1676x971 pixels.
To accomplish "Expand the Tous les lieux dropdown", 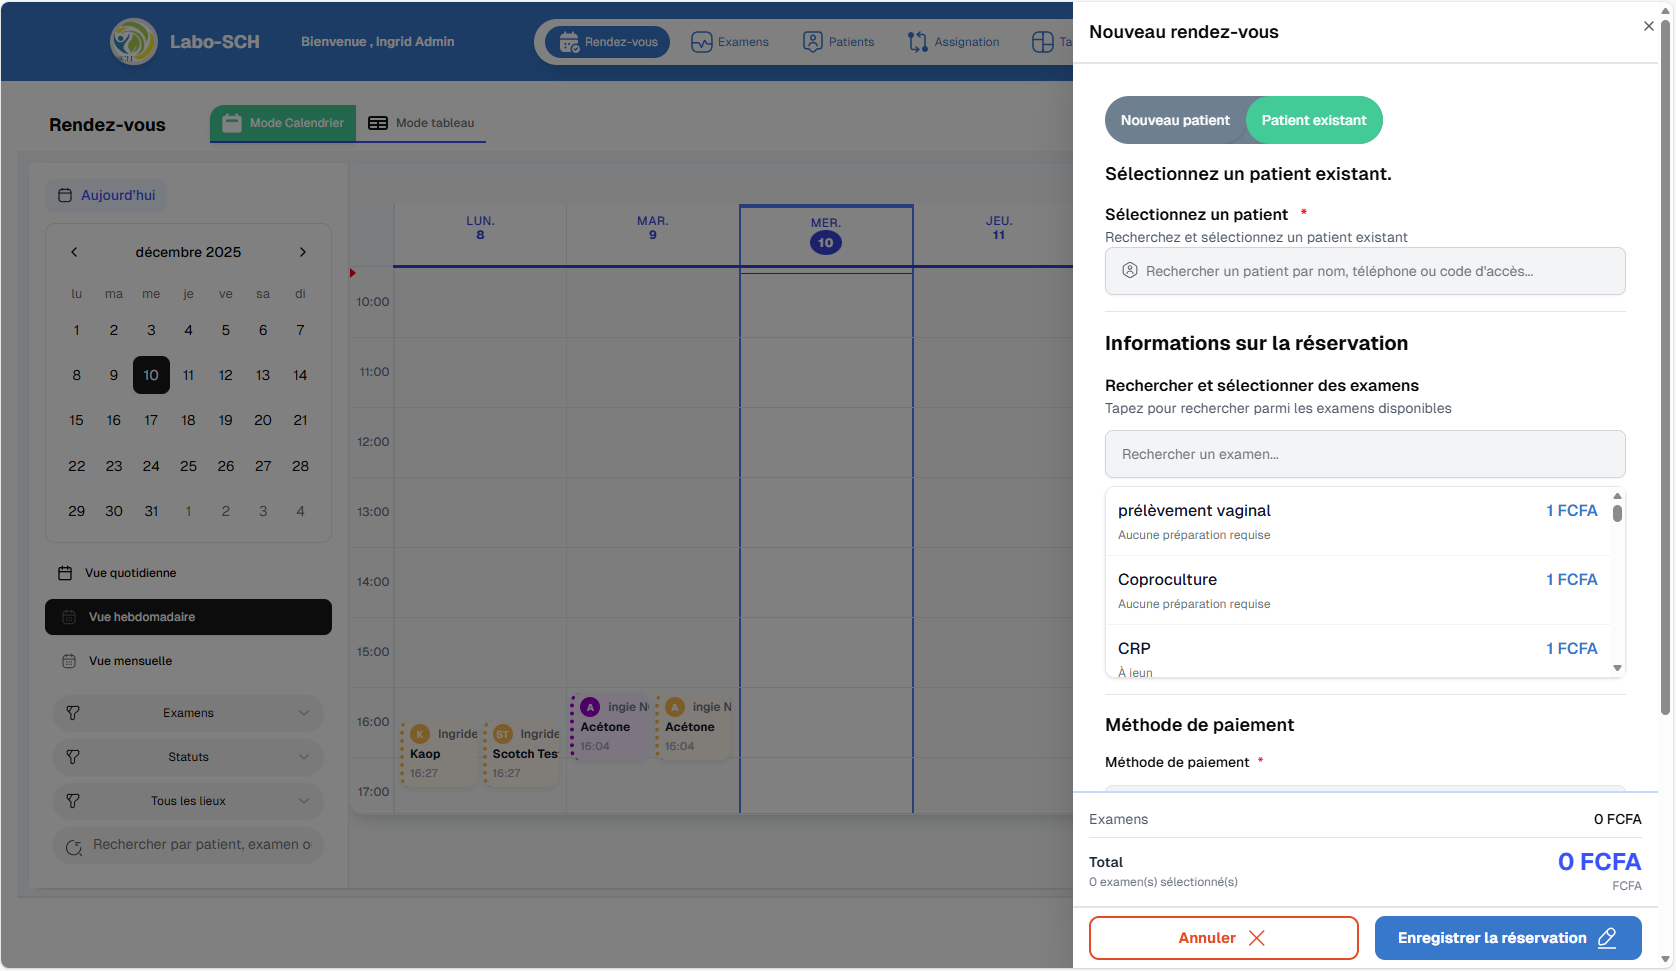I will coord(188,801).
